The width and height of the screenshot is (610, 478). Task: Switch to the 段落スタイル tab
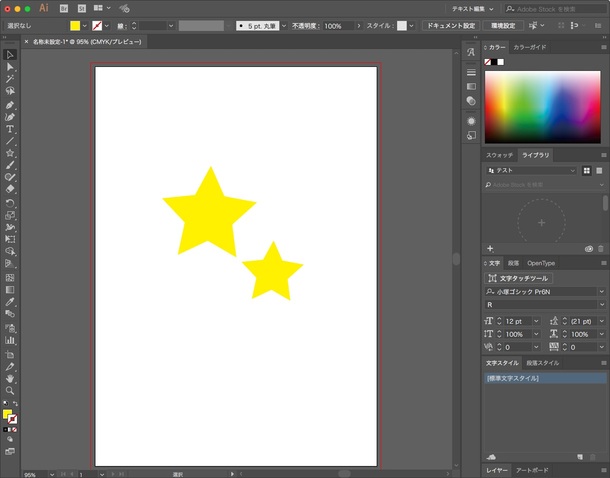(x=542, y=363)
